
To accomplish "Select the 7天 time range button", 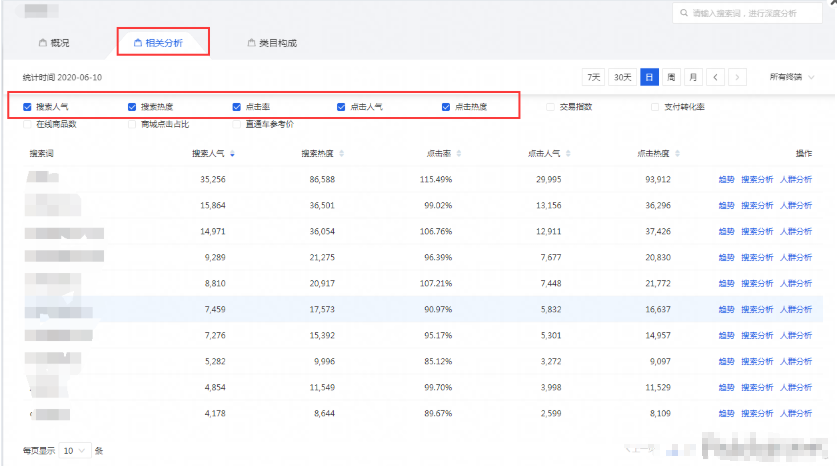I will pos(594,77).
